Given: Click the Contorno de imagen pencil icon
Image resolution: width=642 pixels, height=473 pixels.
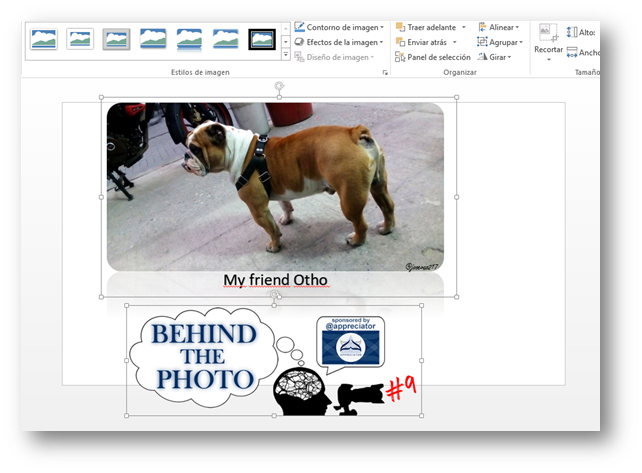Looking at the screenshot, I should tap(300, 27).
